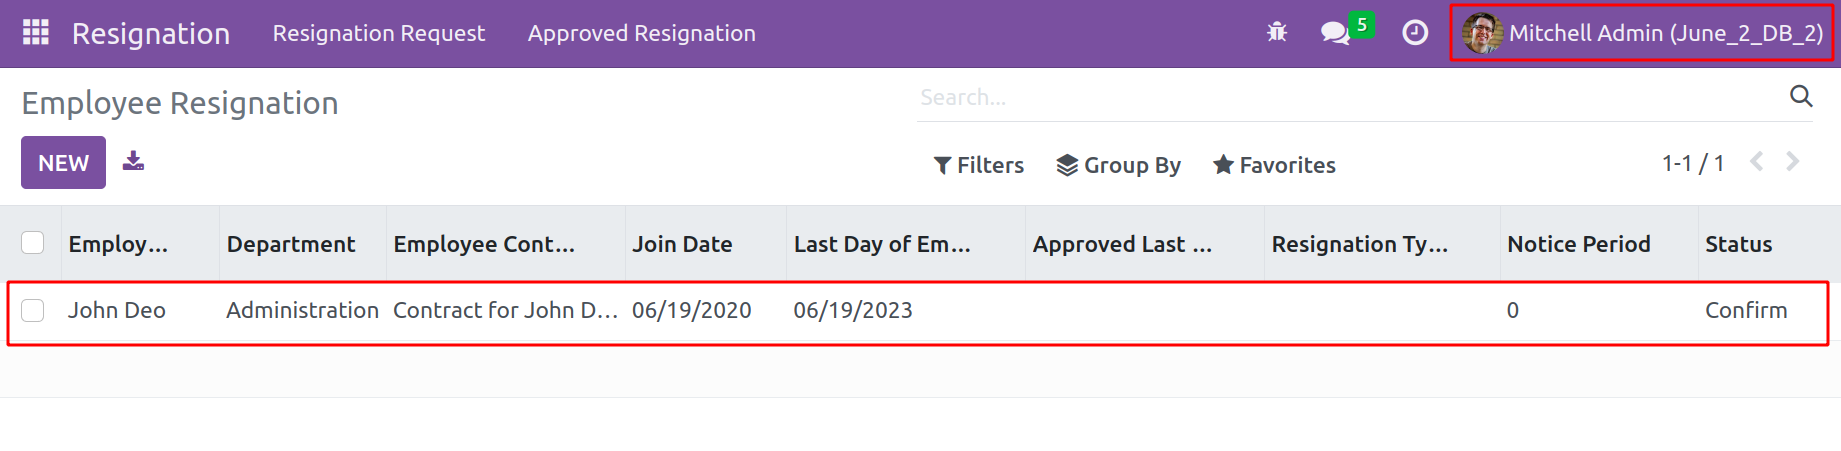Go to the previous page arrow

pyautogui.click(x=1756, y=162)
